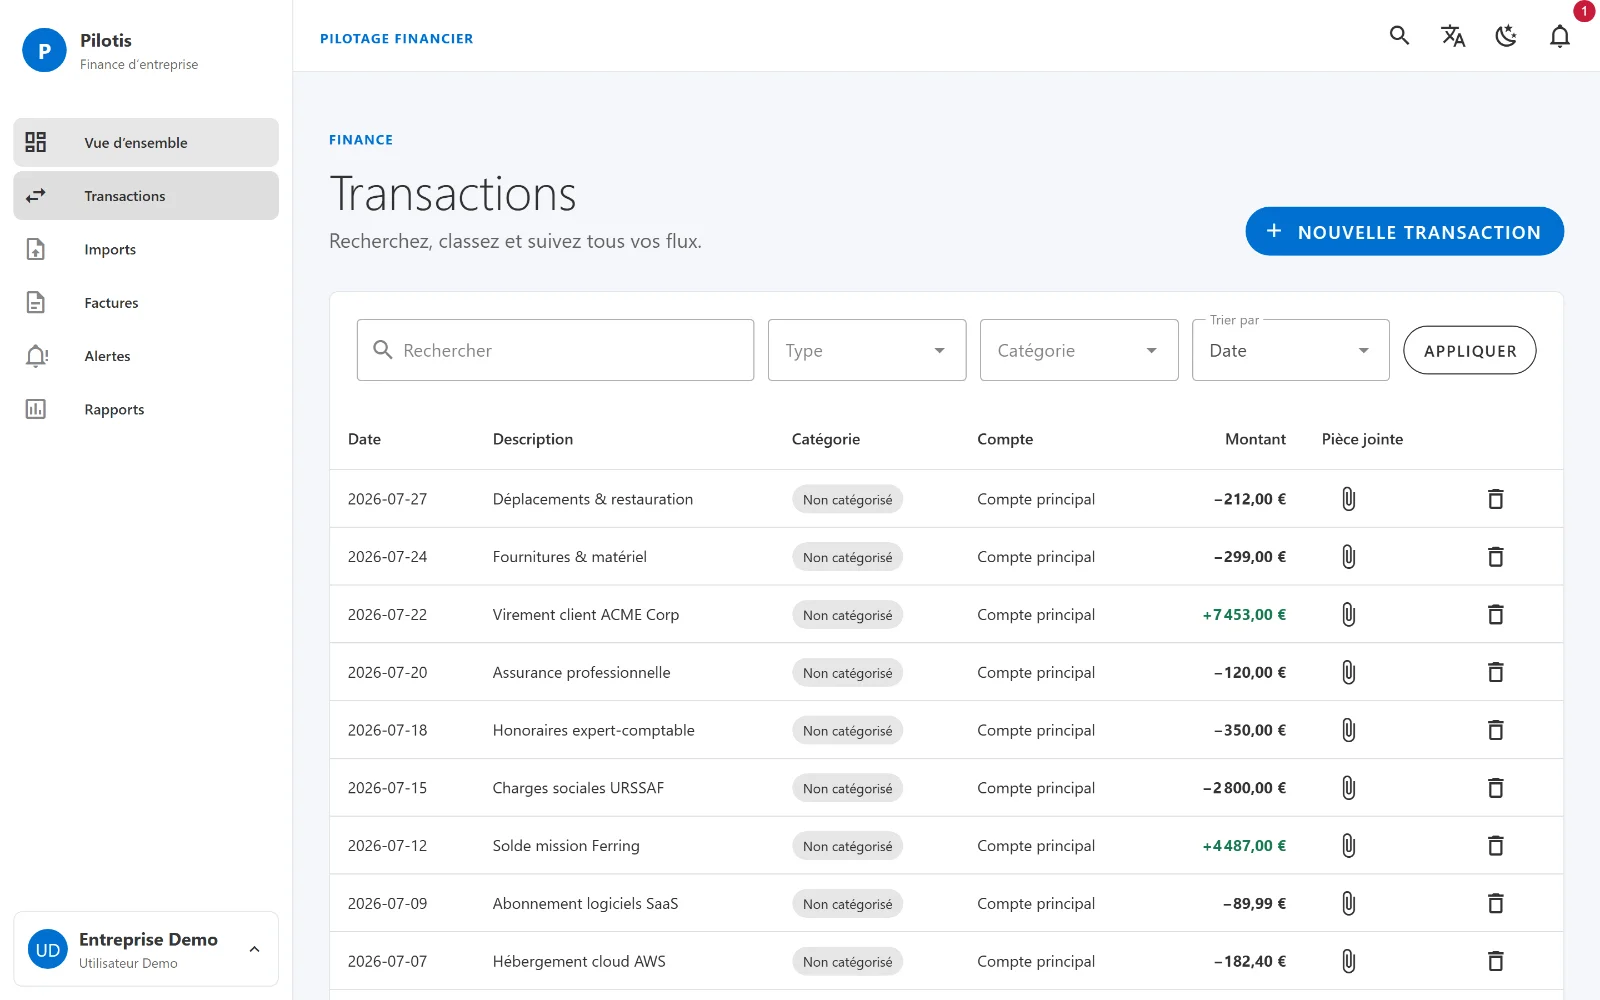Image resolution: width=1600 pixels, height=1000 pixels.
Task: Delete the Hébergement cloud AWS transaction
Action: point(1495,962)
